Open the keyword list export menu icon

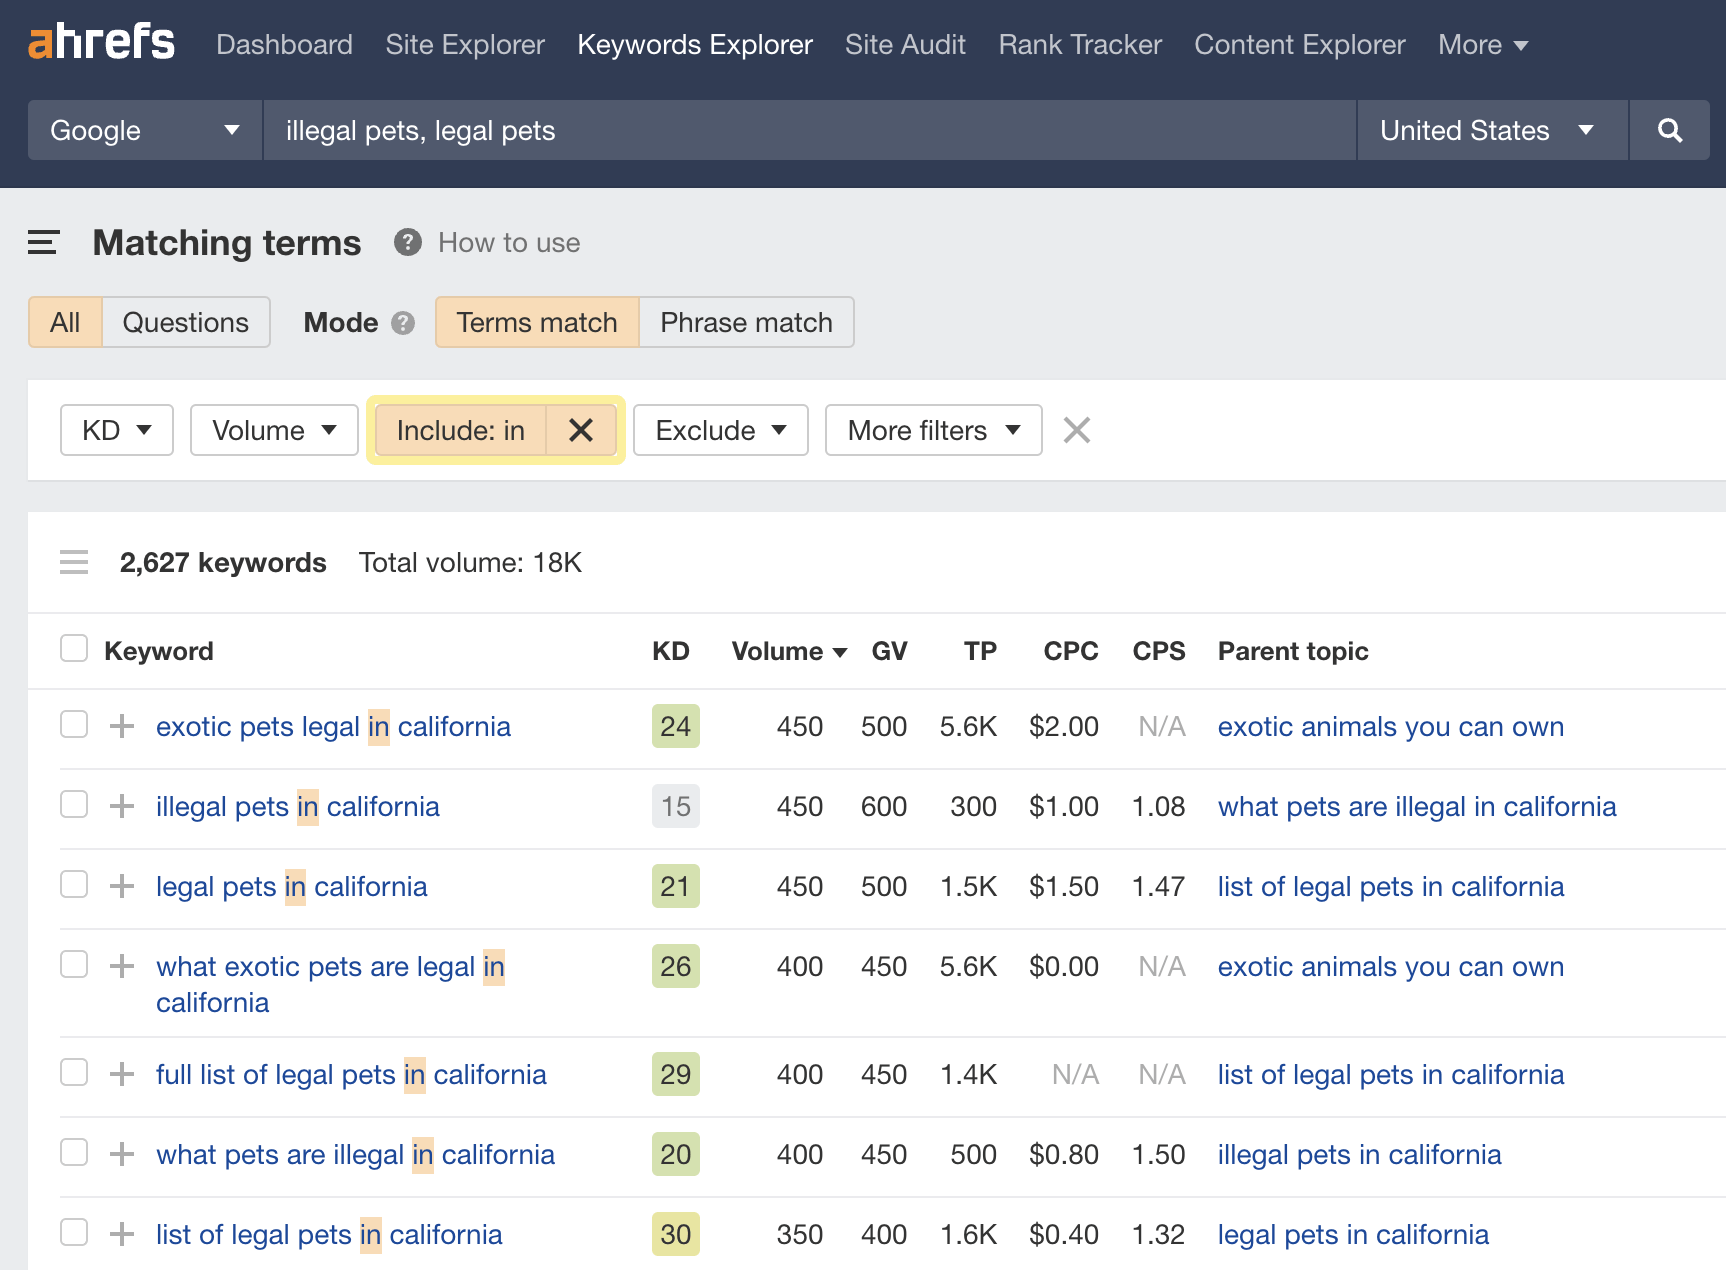74,562
